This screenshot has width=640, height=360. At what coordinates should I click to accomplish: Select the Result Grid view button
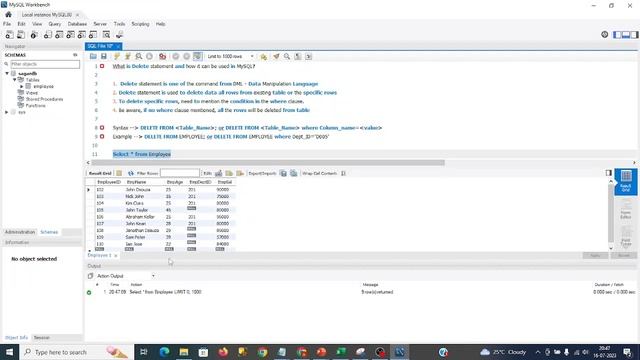tap(626, 182)
